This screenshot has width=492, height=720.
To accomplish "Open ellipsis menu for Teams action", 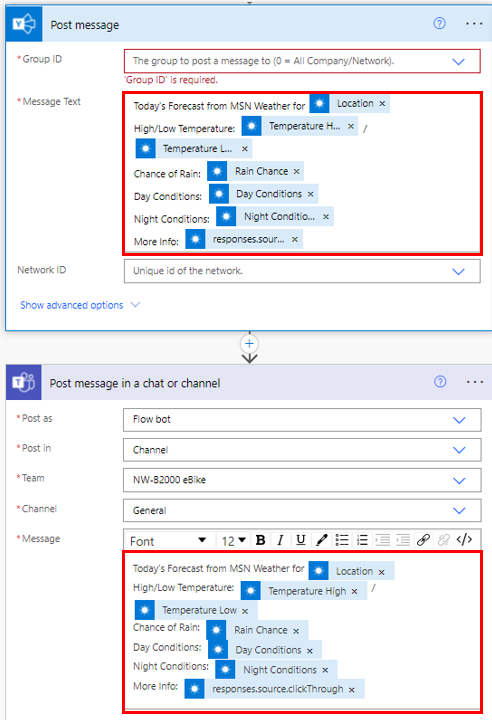I will point(474,382).
